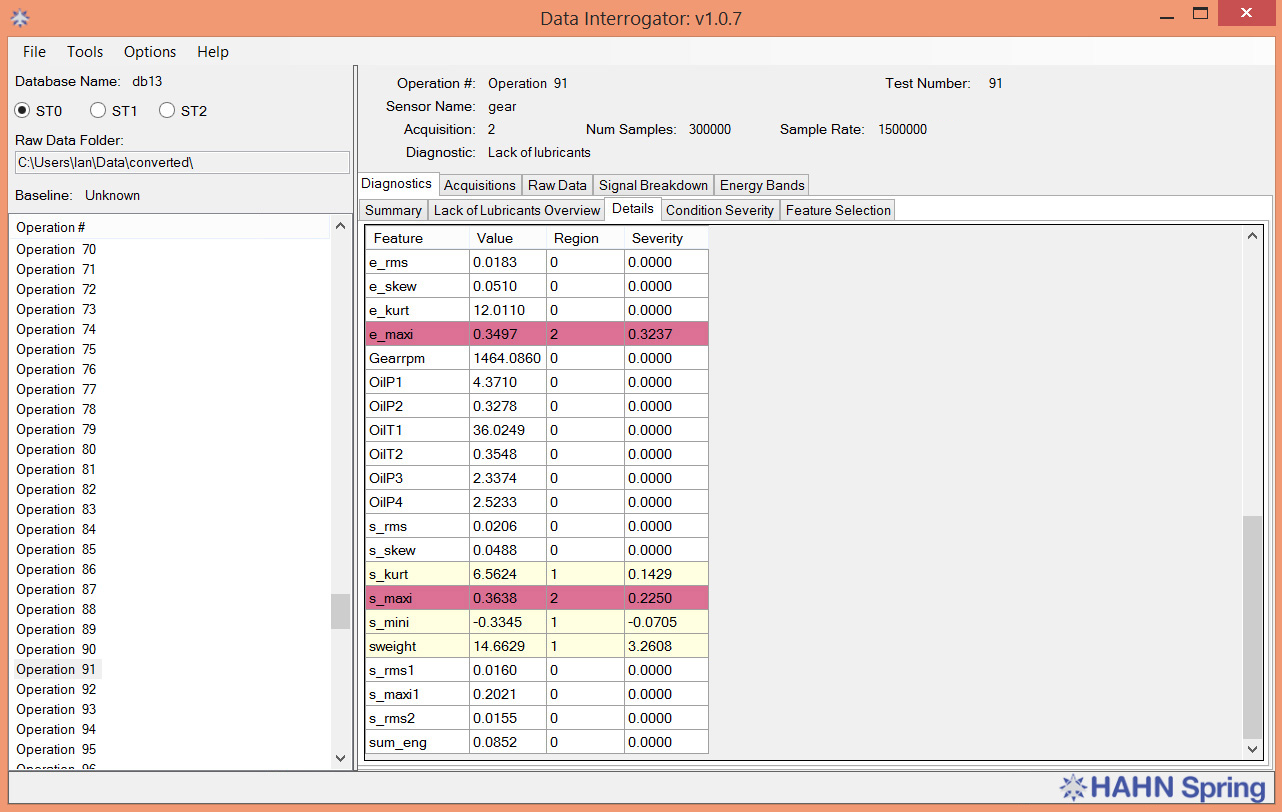Click the Sample Rate value 1500000

(x=902, y=130)
